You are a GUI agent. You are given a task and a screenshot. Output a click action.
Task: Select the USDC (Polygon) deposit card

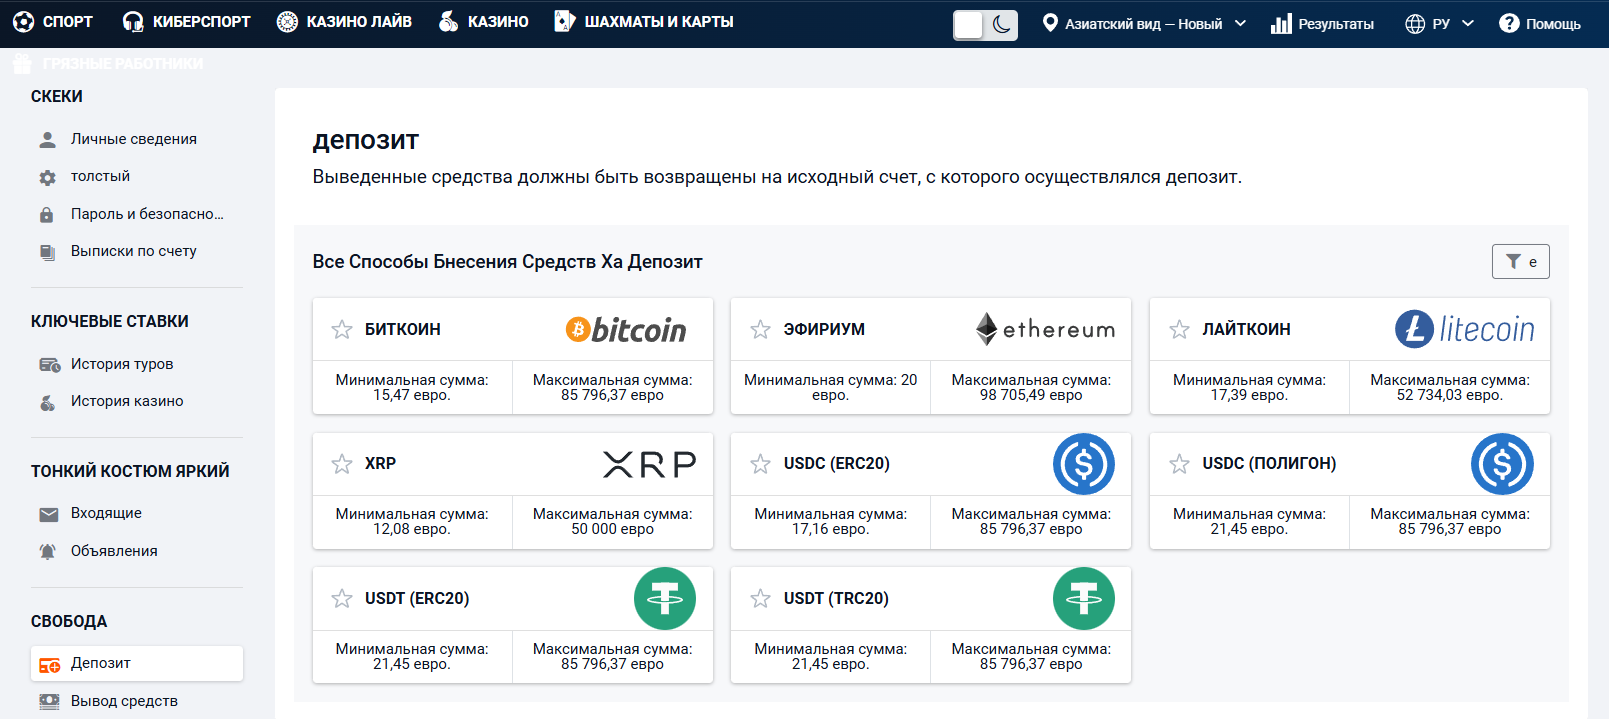click(x=1349, y=490)
